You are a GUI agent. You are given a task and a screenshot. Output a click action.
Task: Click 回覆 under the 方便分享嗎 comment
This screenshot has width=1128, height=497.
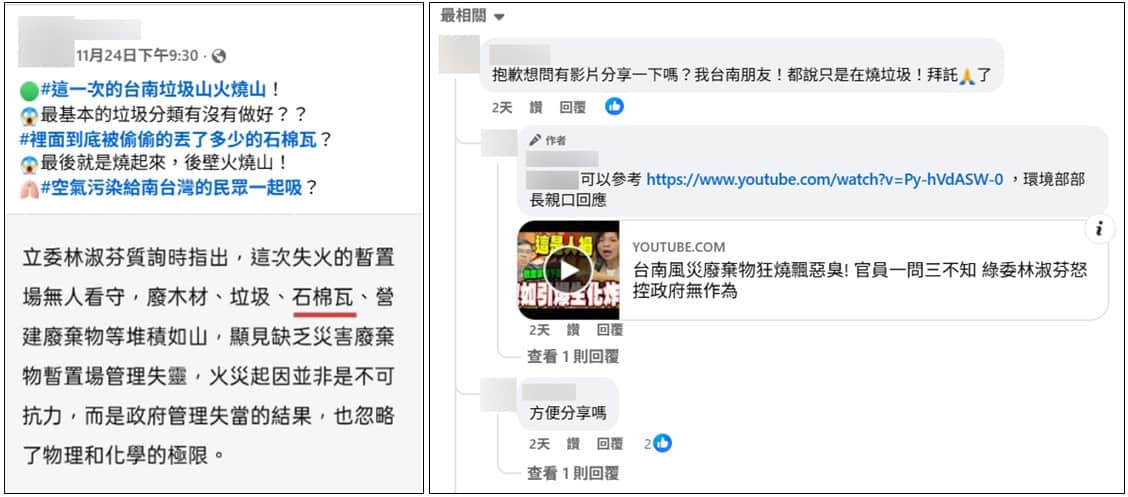pos(609,444)
